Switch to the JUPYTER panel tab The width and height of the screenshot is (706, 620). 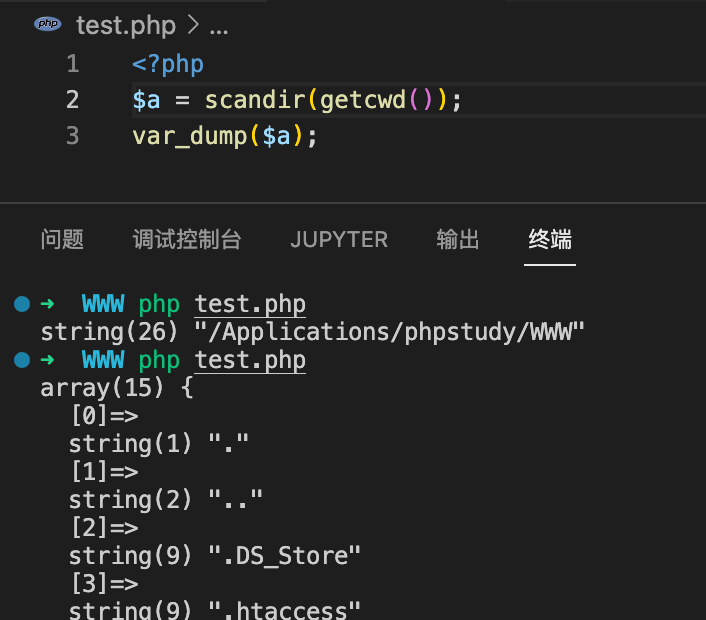[x=339, y=239]
